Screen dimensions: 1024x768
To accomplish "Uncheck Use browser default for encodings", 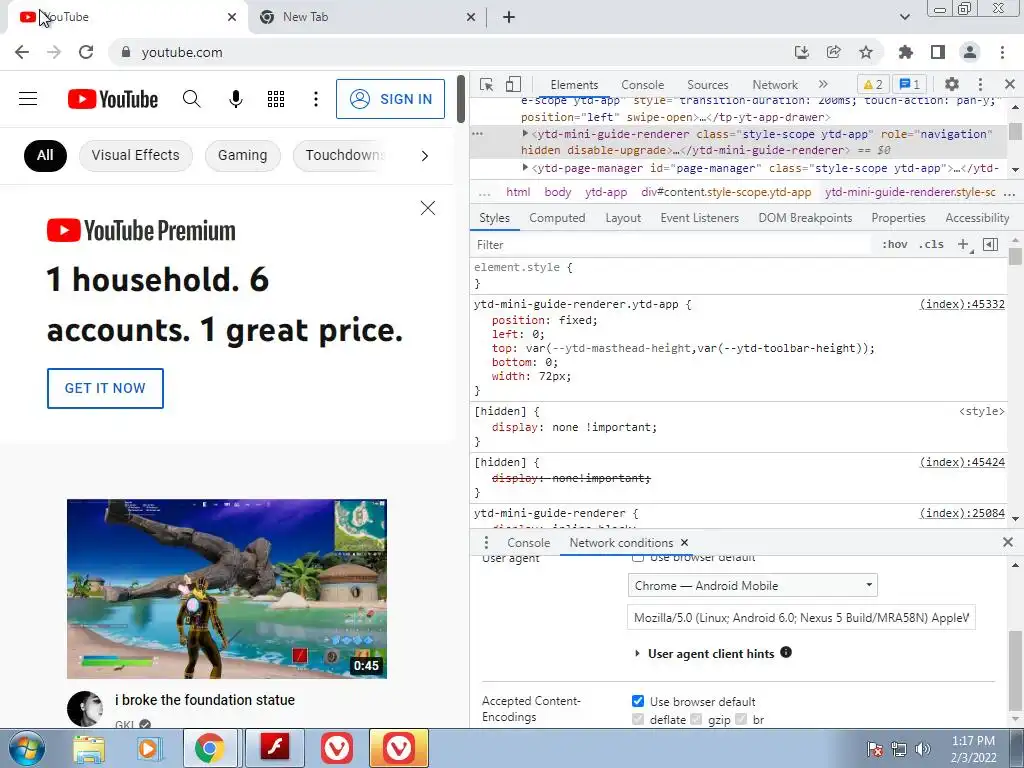I will pyautogui.click(x=638, y=701).
